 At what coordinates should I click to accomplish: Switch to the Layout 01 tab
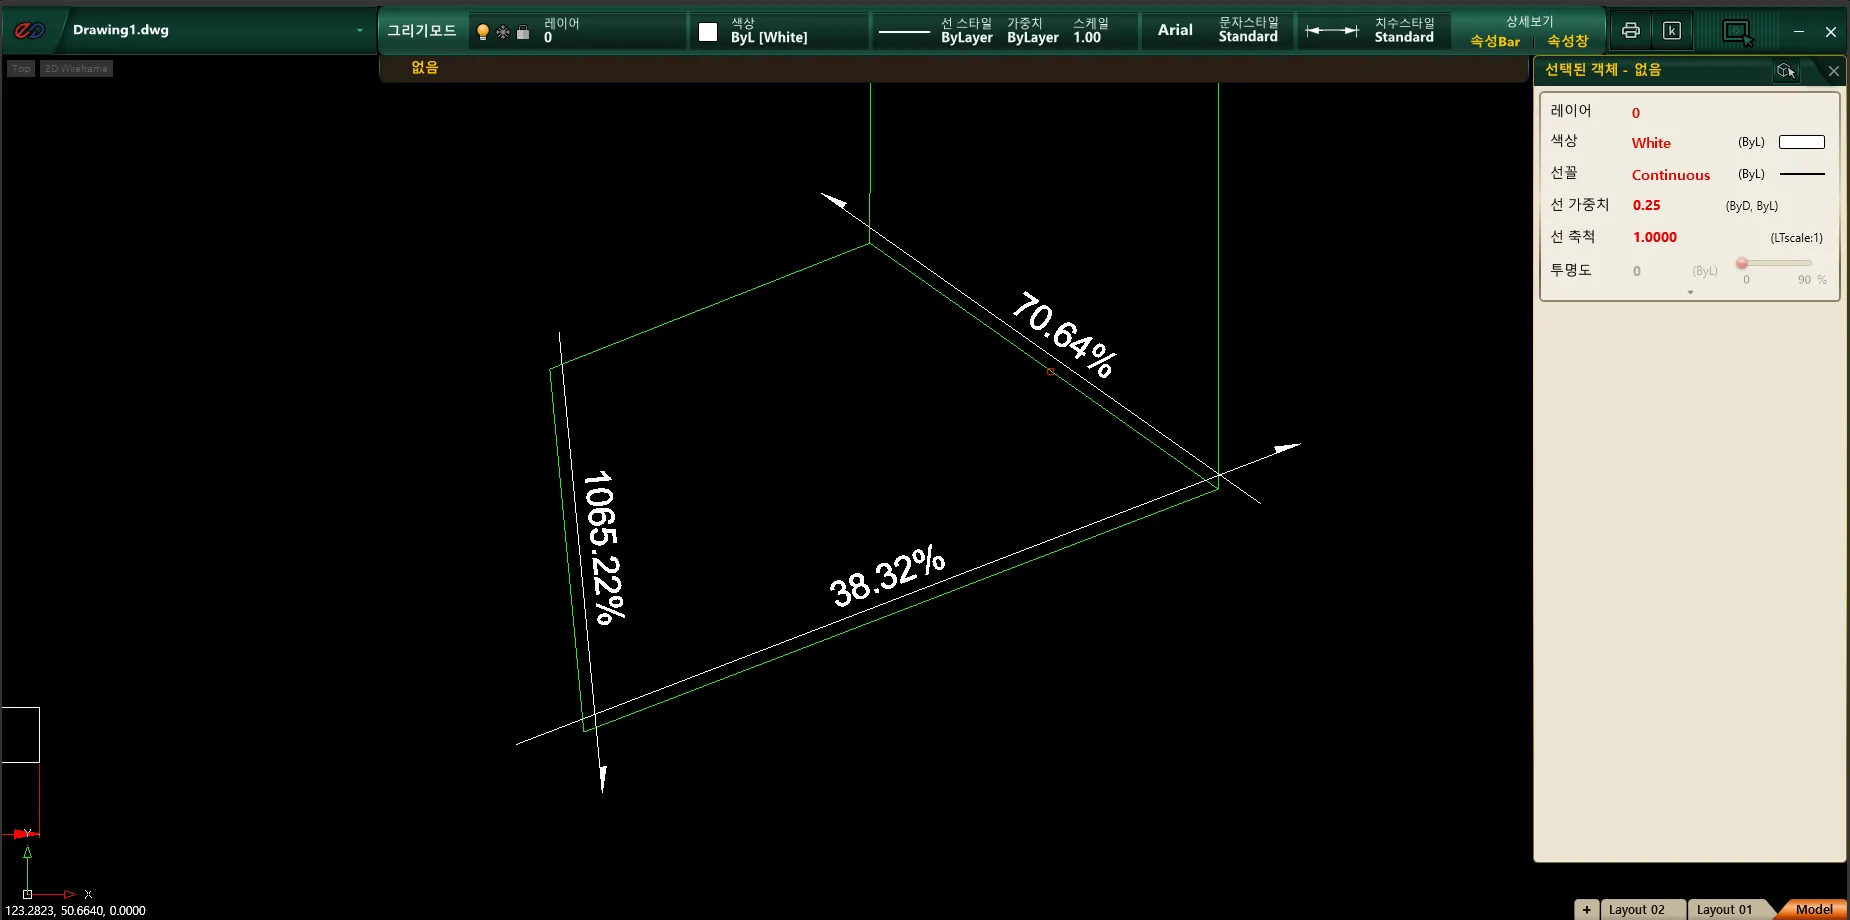coord(1724,909)
